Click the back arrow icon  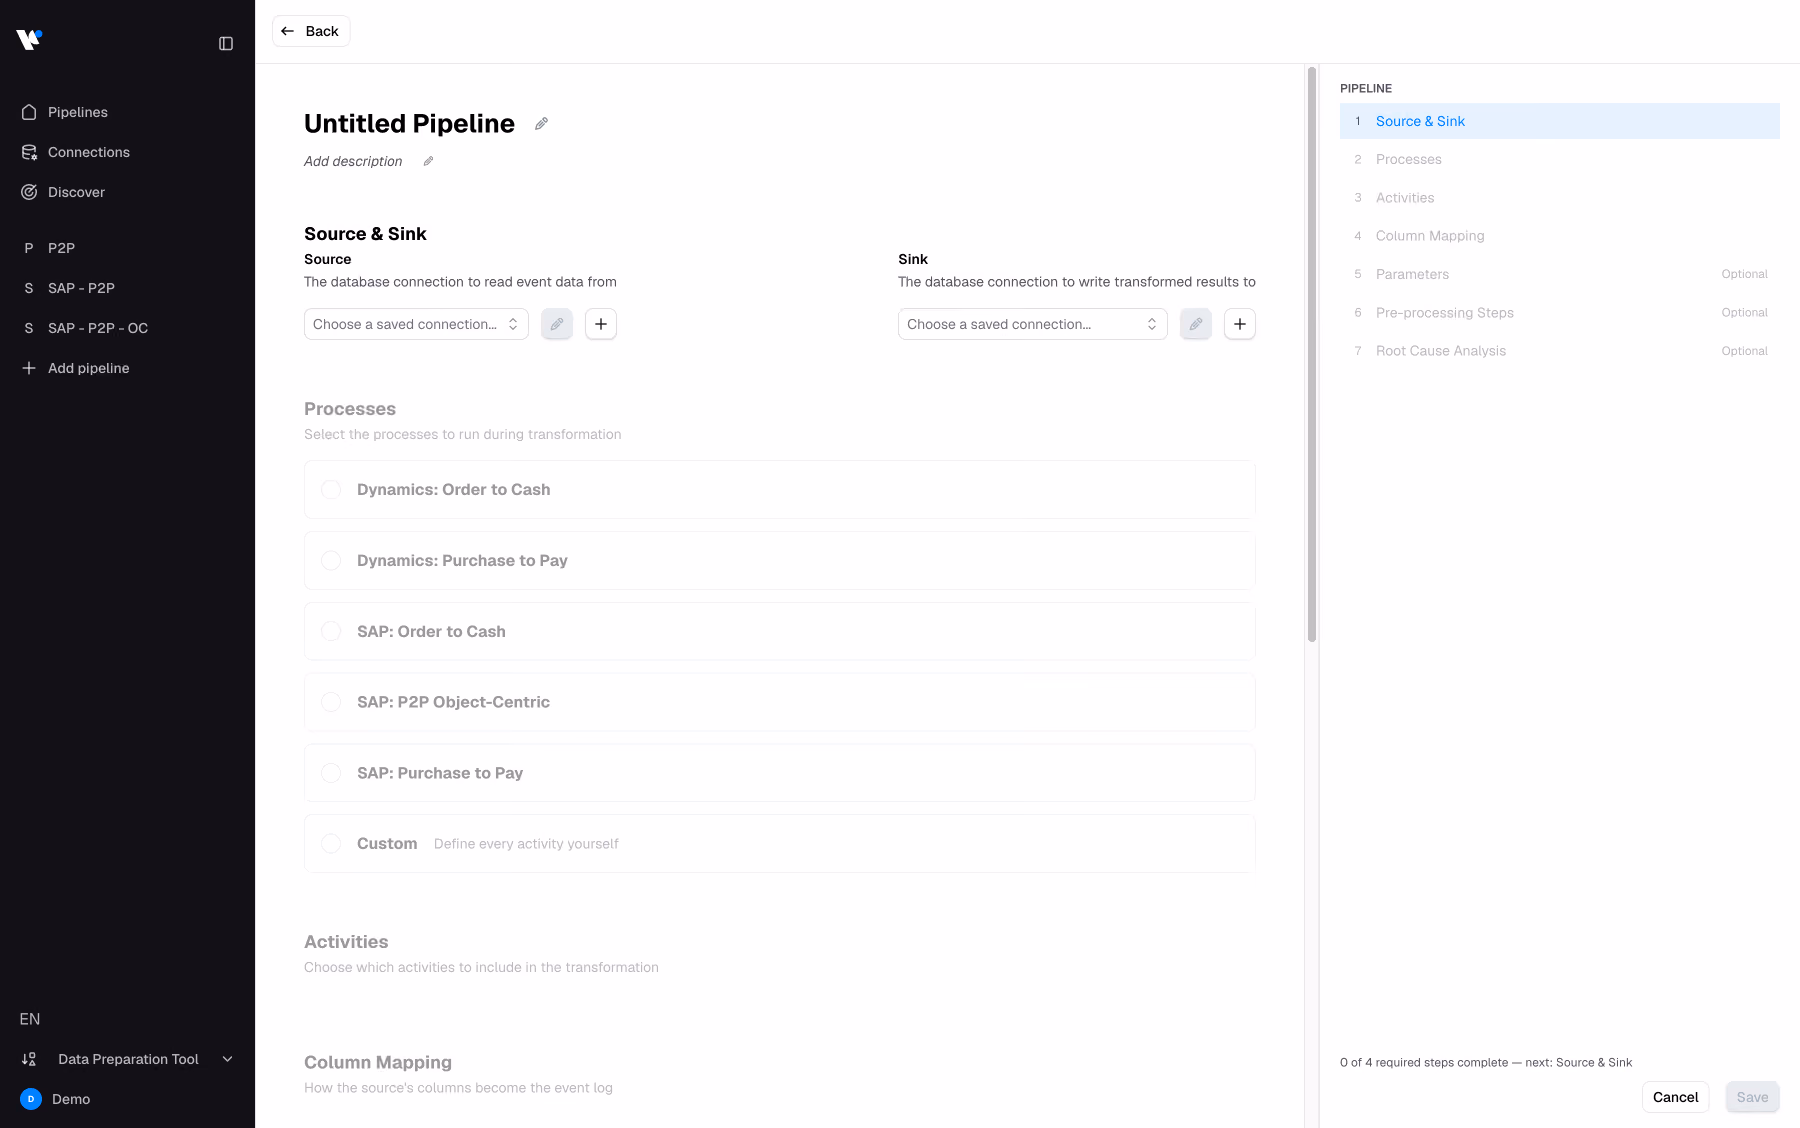click(288, 31)
